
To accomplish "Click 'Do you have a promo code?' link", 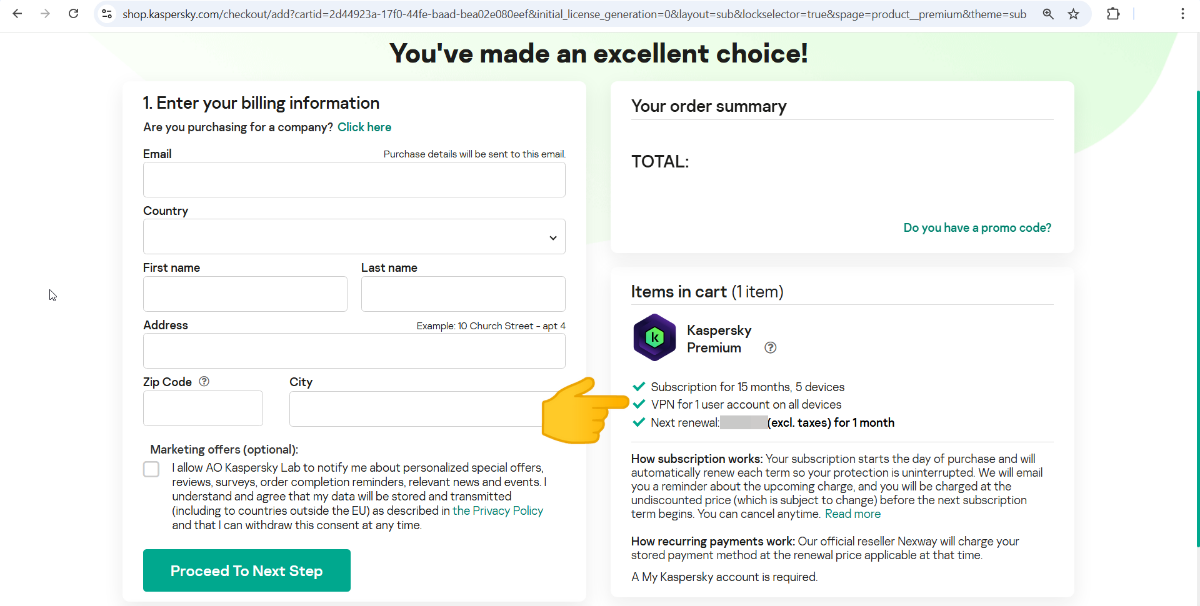I will 977,228.
